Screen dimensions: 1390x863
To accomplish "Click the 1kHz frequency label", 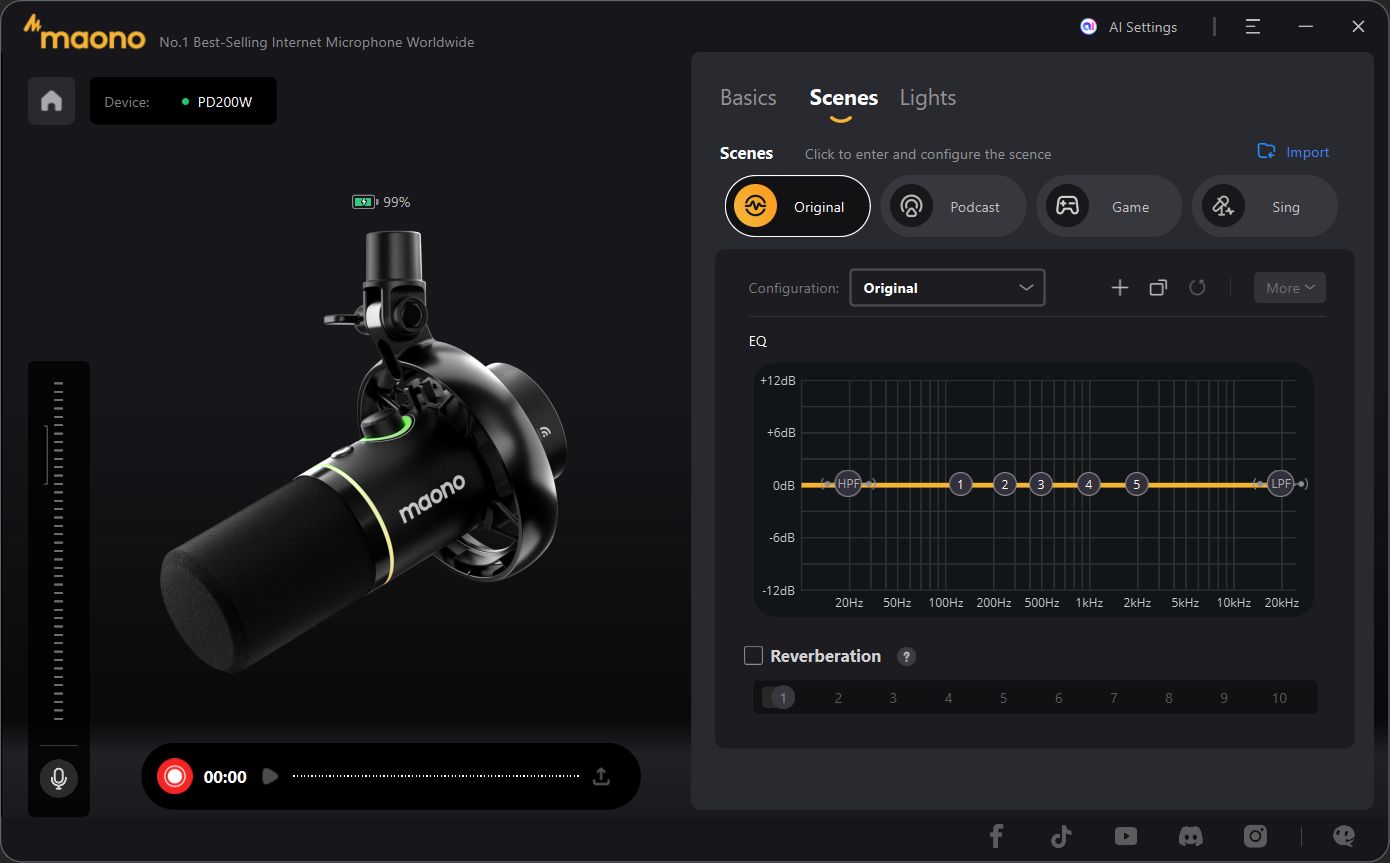I will click(x=1089, y=603).
